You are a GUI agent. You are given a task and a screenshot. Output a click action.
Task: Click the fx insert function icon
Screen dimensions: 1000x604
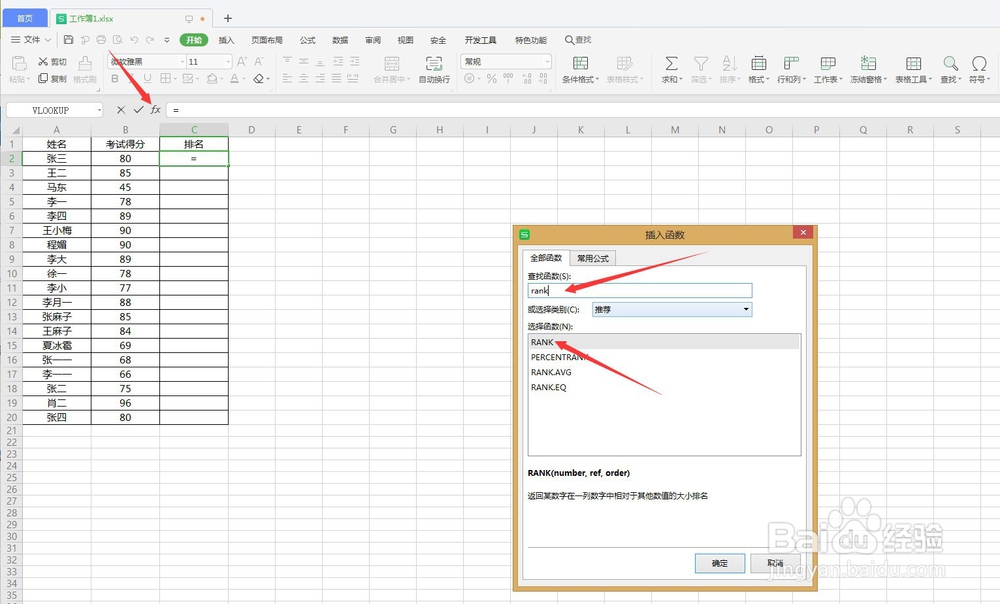(156, 110)
